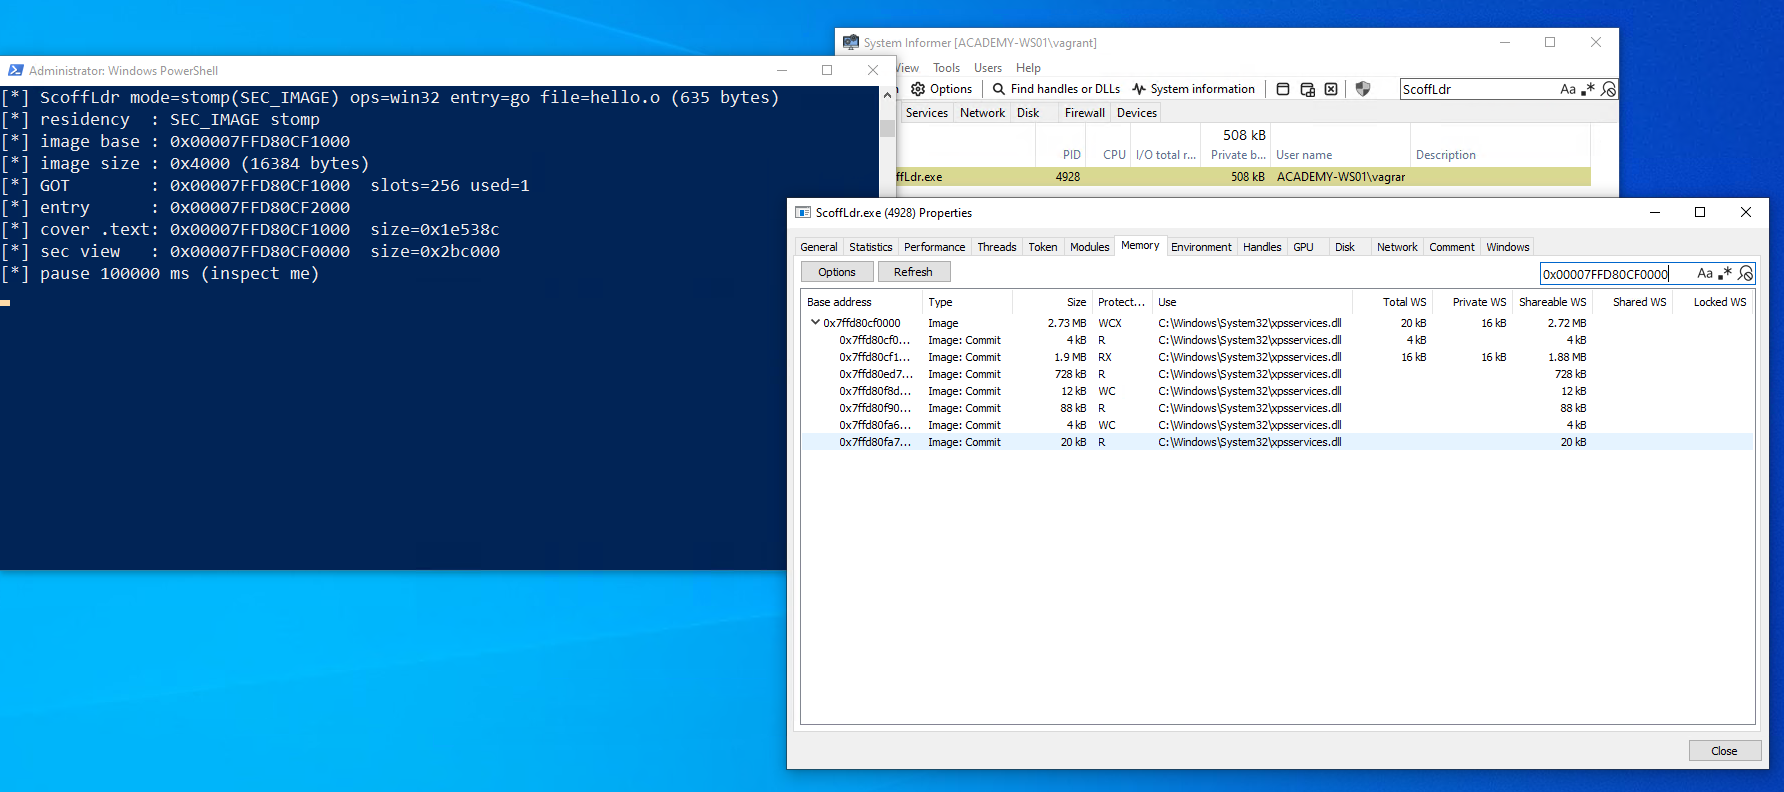Select the 0x7ffd80ed7... 728 kB memory row

(x=1277, y=374)
